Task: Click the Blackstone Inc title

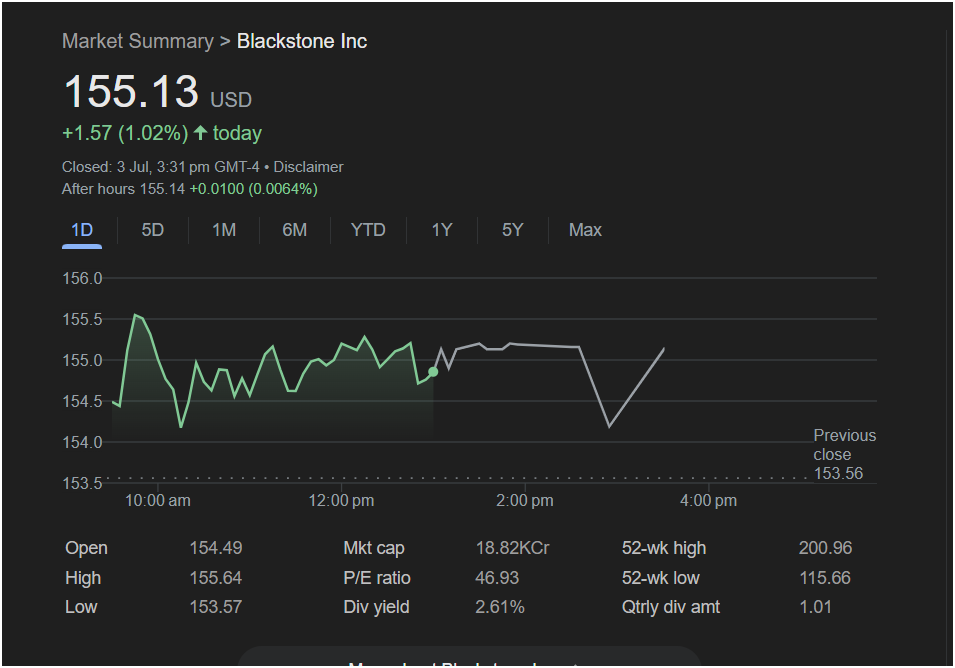Action: (302, 41)
